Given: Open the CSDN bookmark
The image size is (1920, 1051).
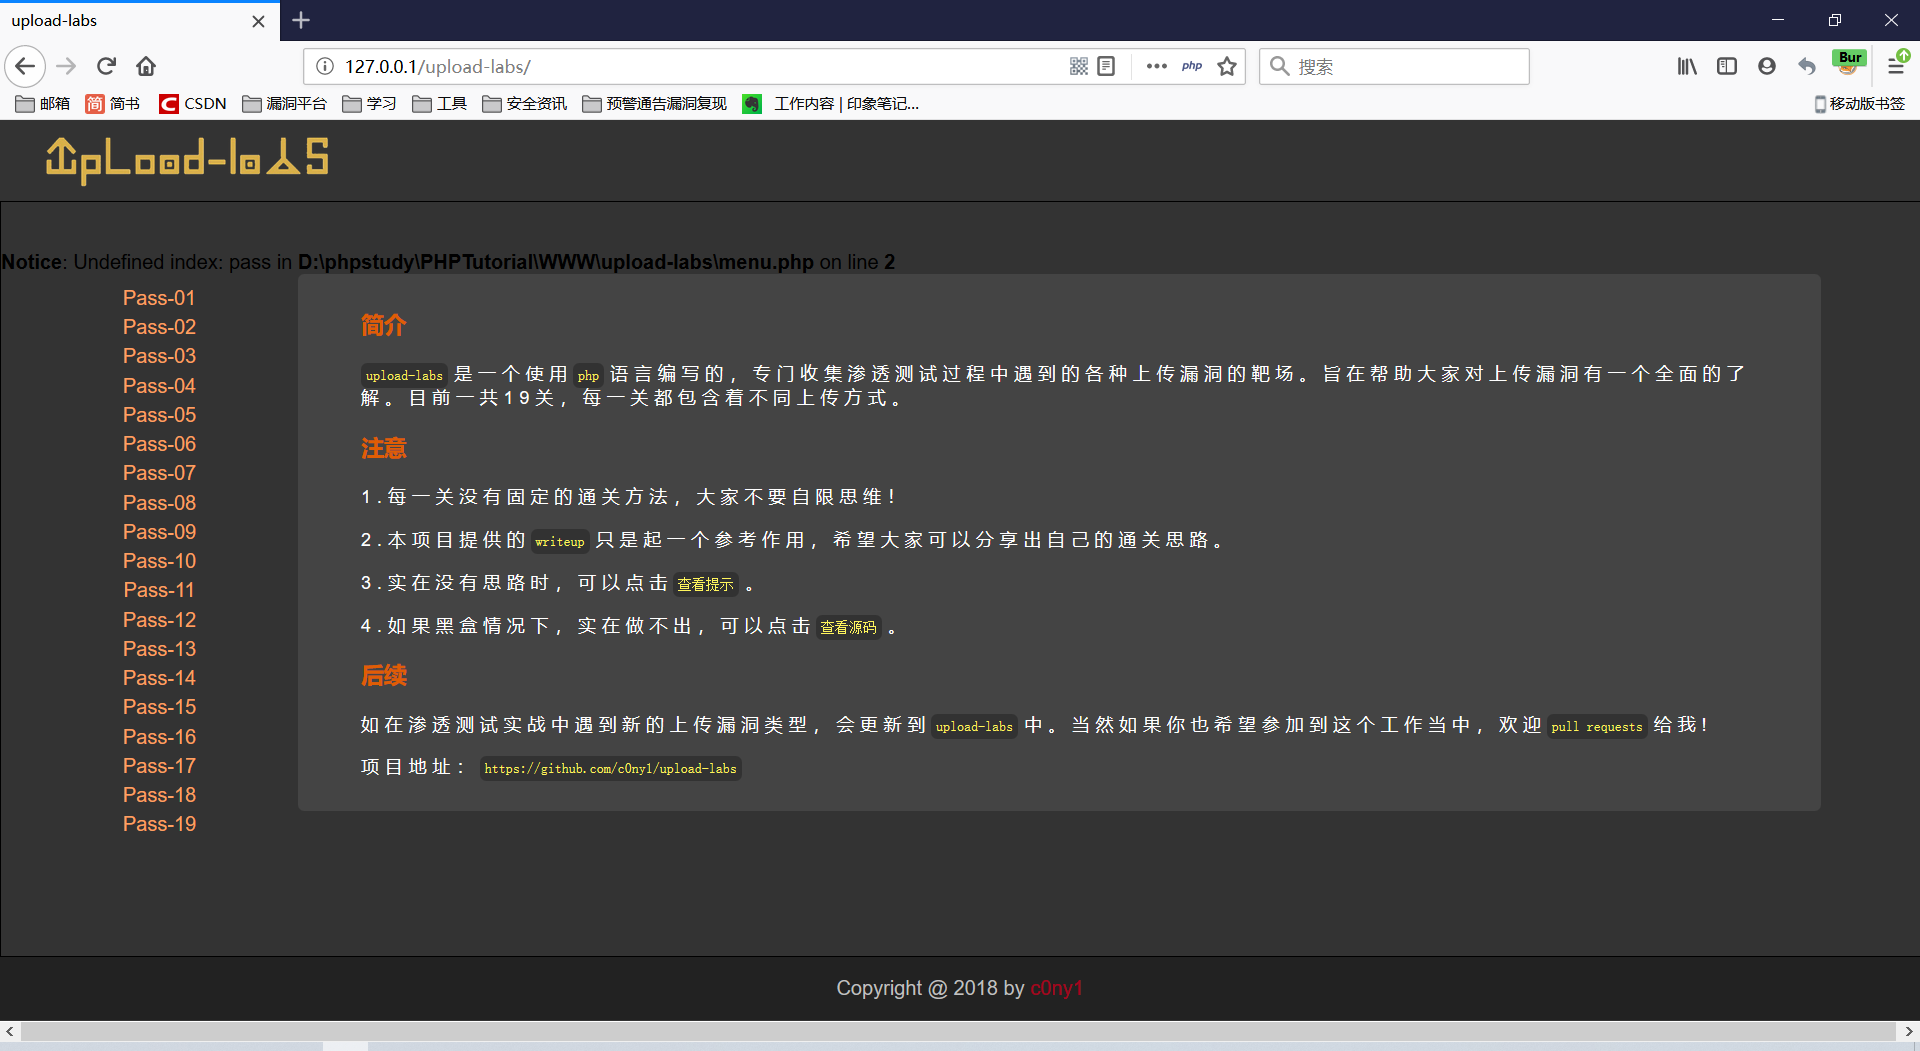Looking at the screenshot, I should (193, 104).
